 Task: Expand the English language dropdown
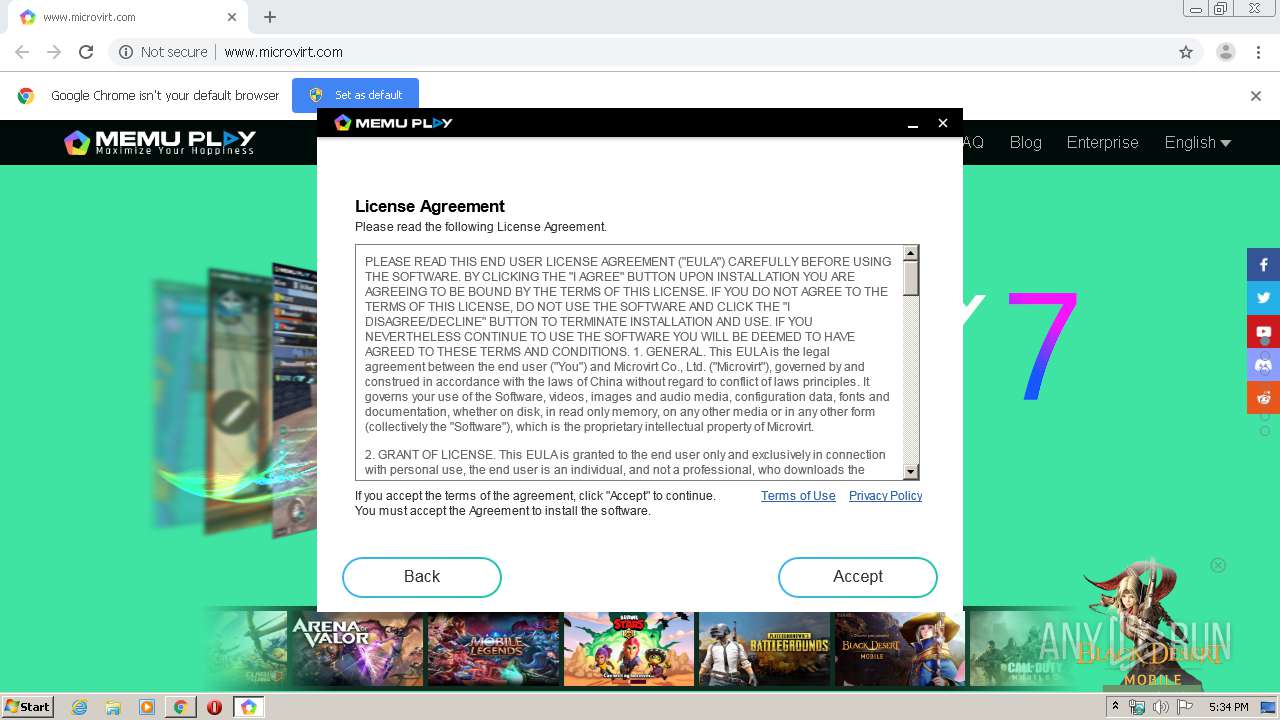1197,143
